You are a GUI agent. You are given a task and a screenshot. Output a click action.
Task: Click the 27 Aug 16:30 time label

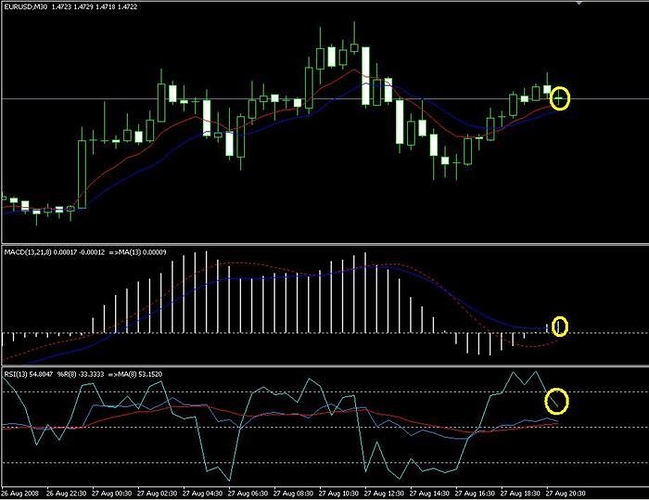[475, 493]
